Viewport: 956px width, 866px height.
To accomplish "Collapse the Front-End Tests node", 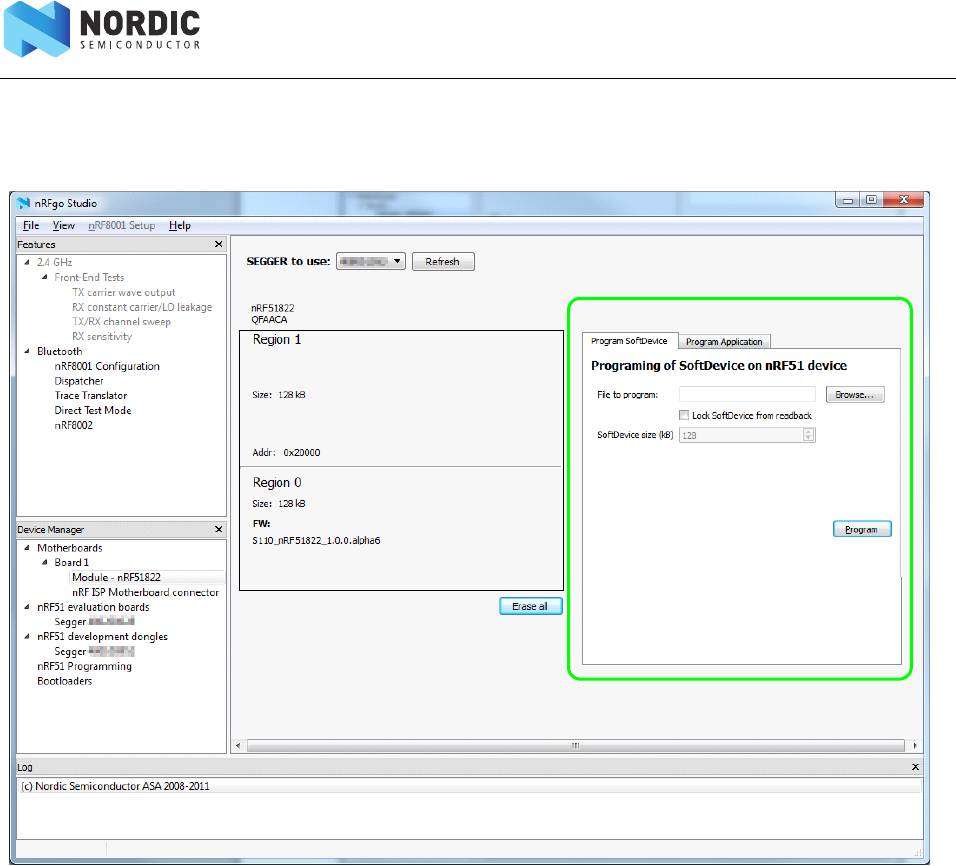I will [x=45, y=277].
